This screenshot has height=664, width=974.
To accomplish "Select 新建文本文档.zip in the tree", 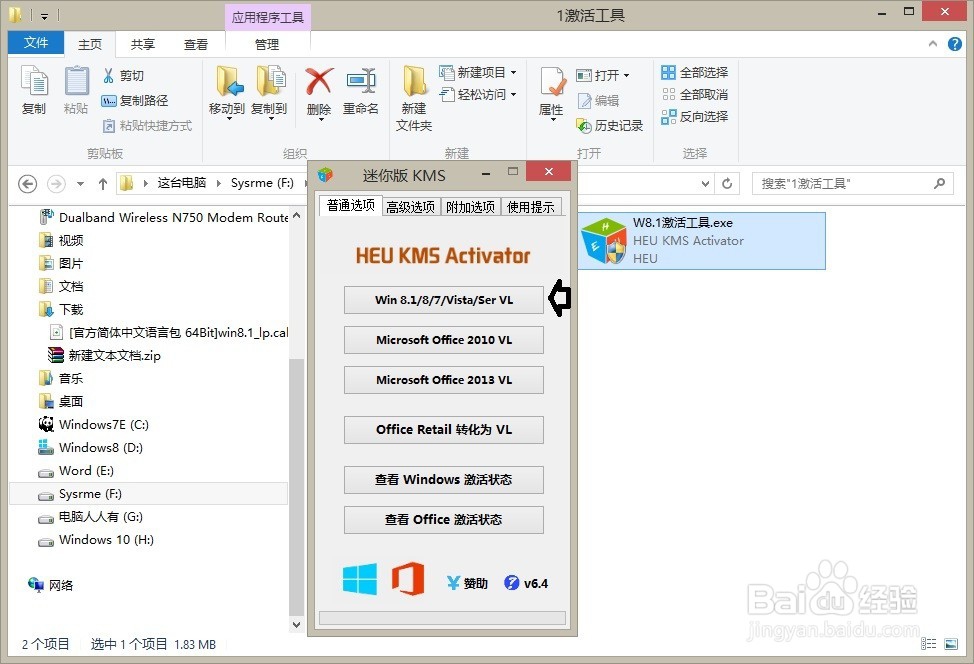I will coord(114,356).
